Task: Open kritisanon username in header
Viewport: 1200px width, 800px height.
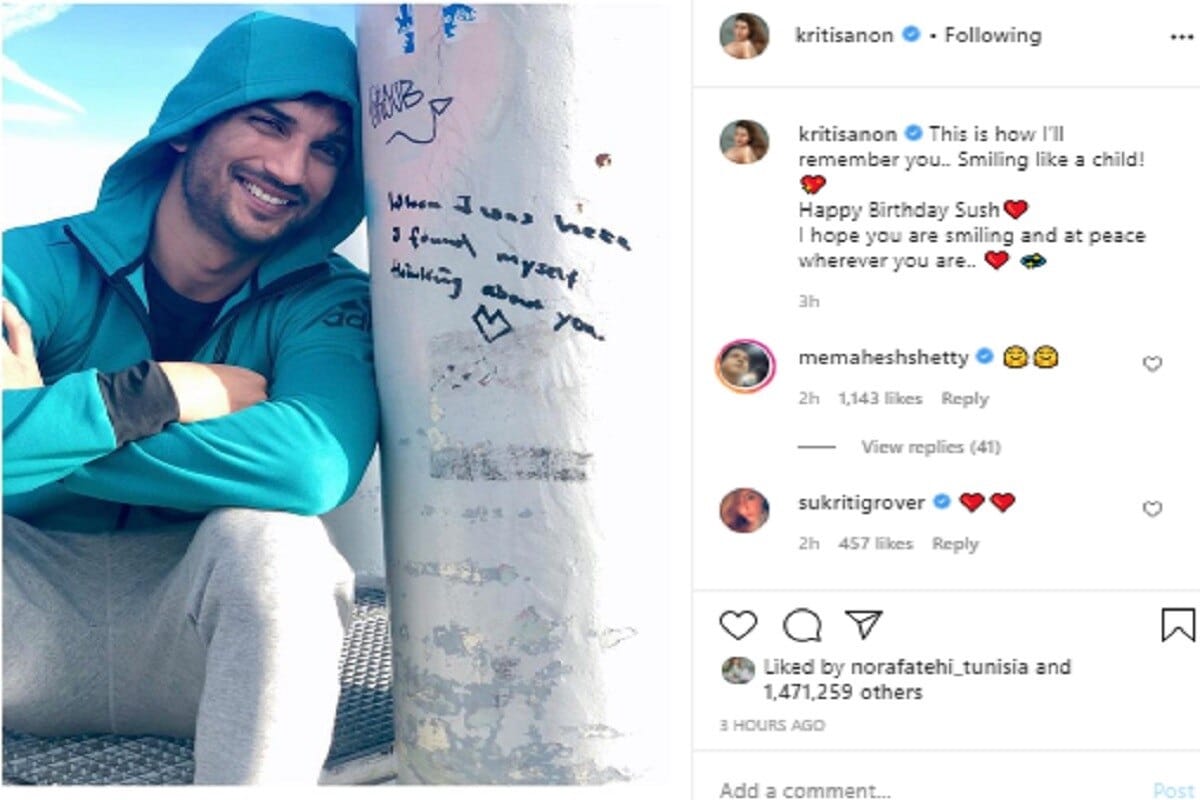Action: [x=845, y=35]
